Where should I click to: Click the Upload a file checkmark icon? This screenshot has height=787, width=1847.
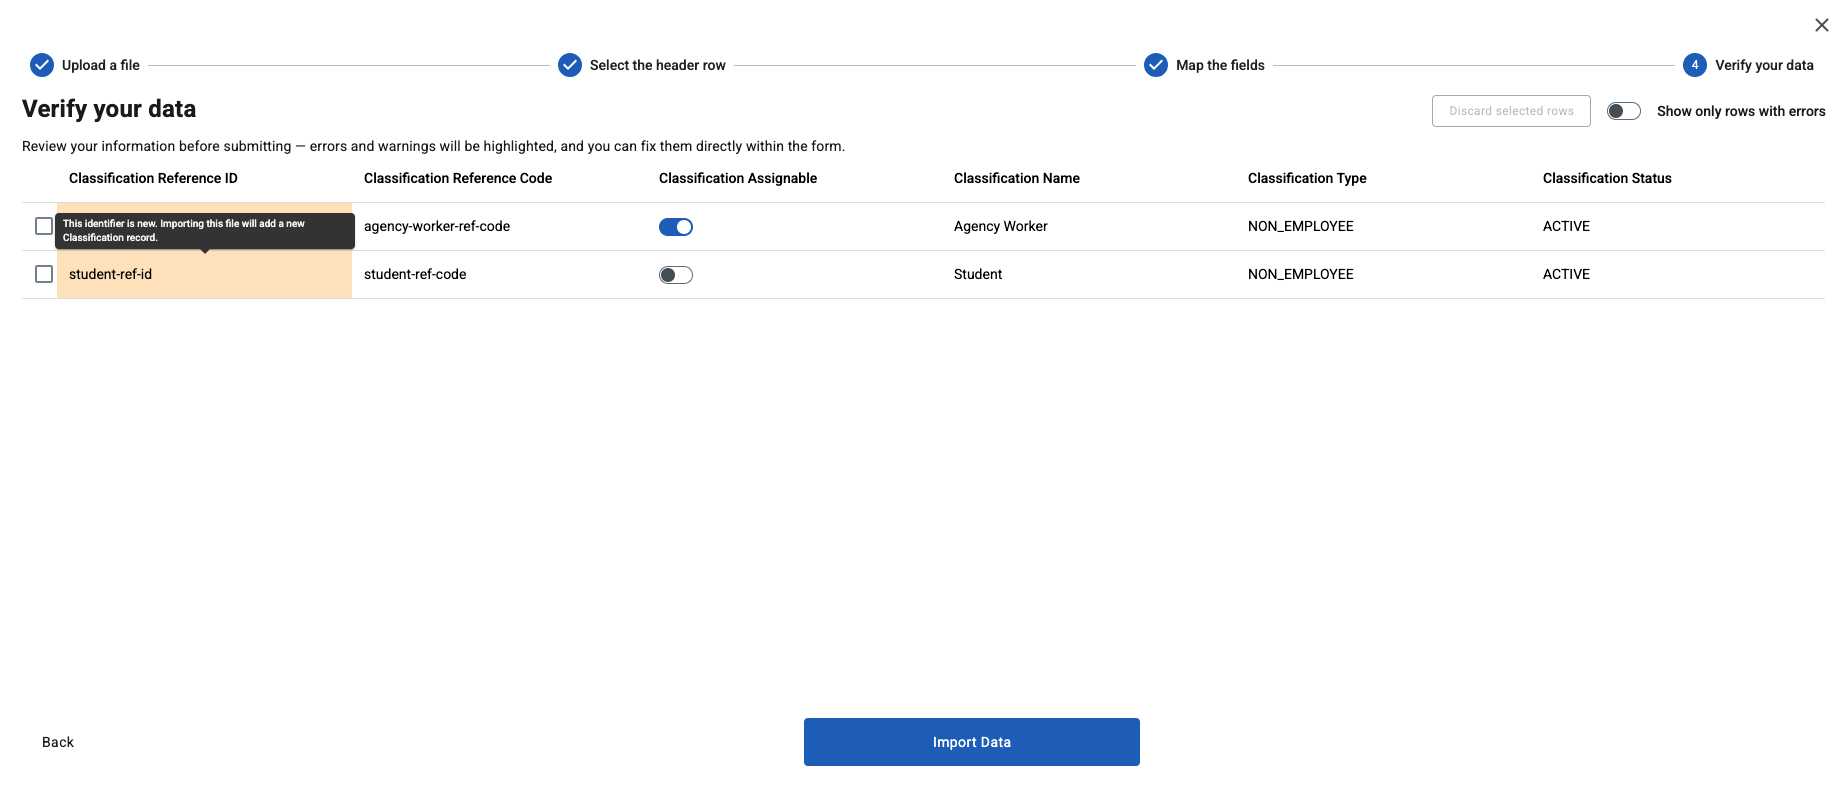click(42, 65)
